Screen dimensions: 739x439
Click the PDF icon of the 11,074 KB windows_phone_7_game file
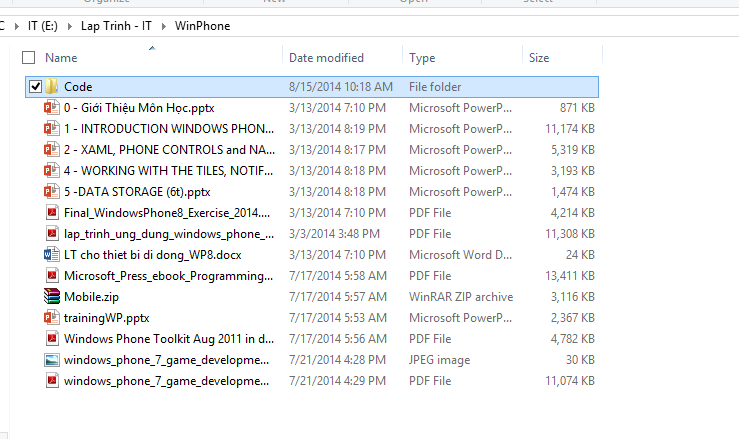coord(52,381)
